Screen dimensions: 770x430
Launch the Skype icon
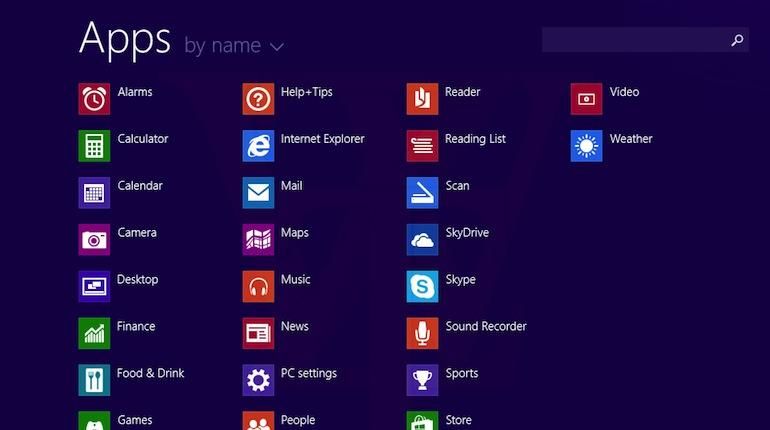422,286
